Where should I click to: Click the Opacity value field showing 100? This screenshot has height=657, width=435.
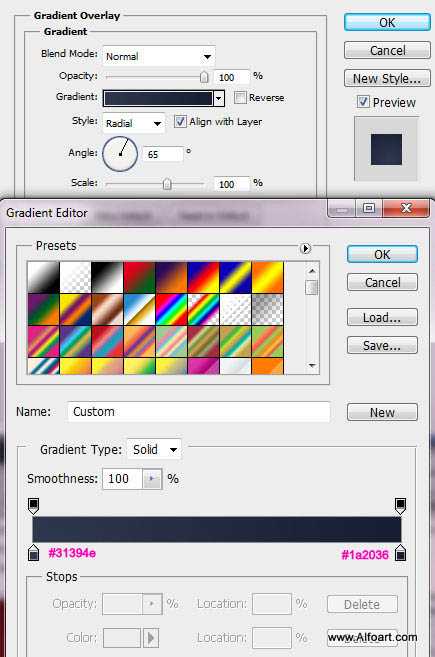[x=232, y=77]
